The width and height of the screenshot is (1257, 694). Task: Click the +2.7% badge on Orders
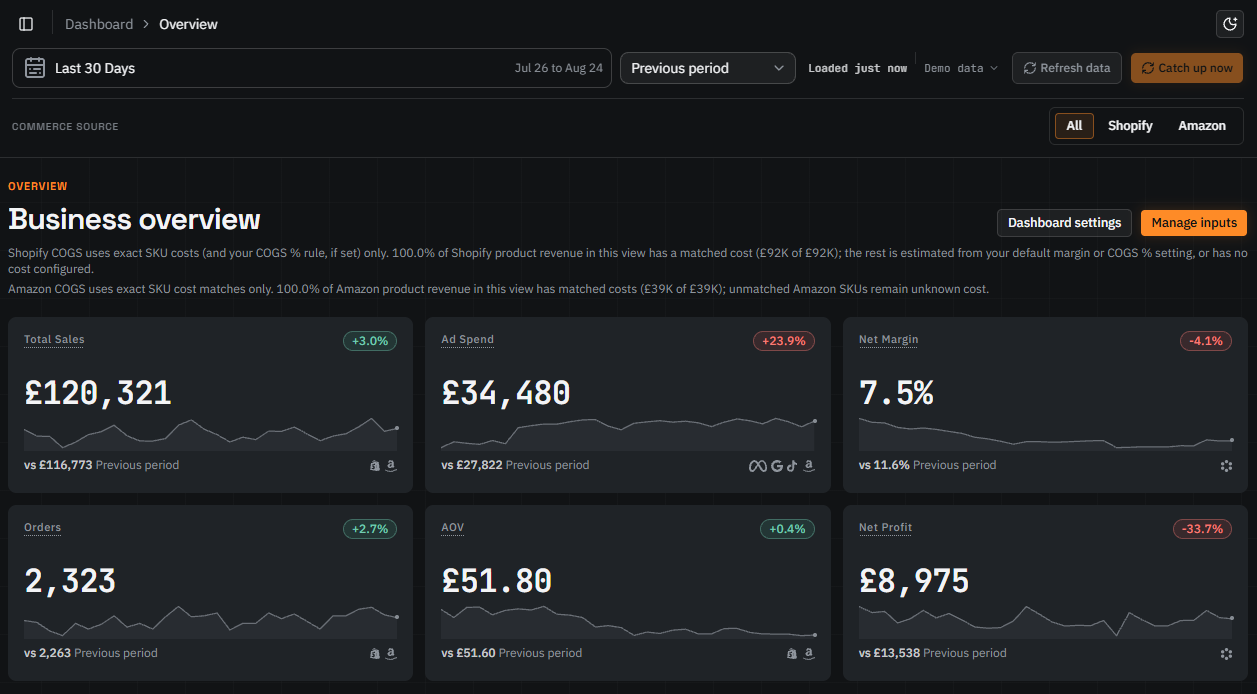click(x=370, y=529)
